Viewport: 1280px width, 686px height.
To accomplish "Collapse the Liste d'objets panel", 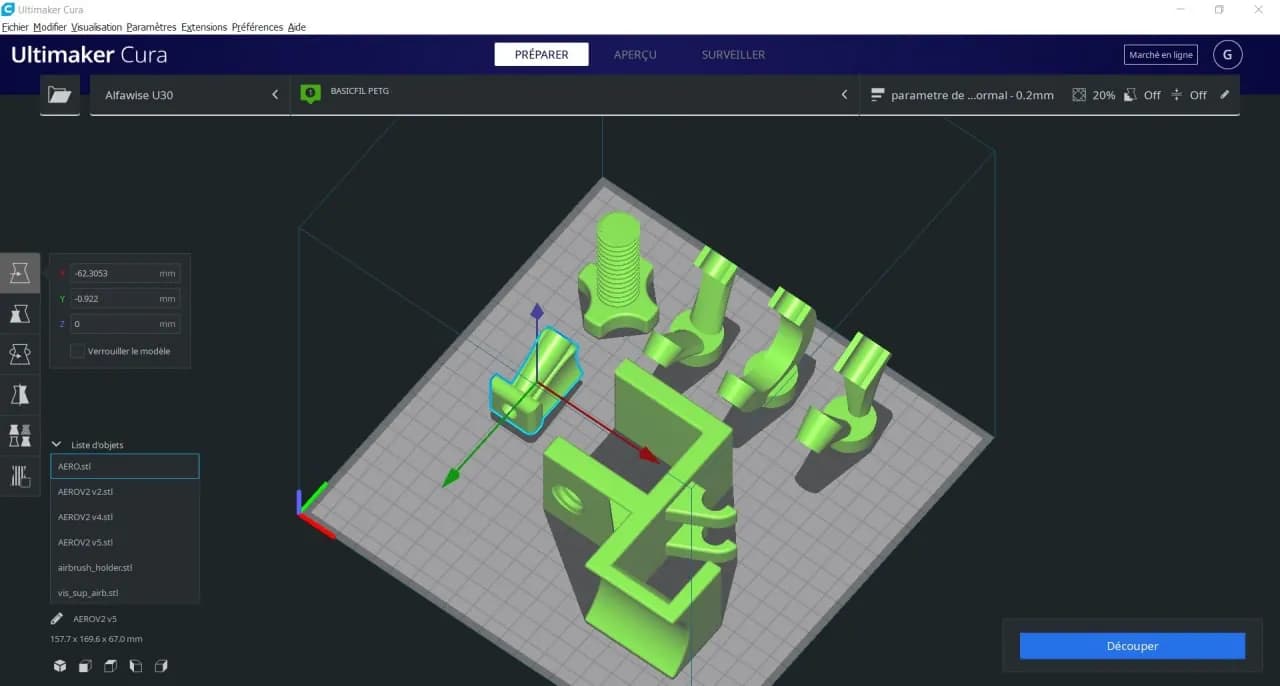I will [x=55, y=444].
